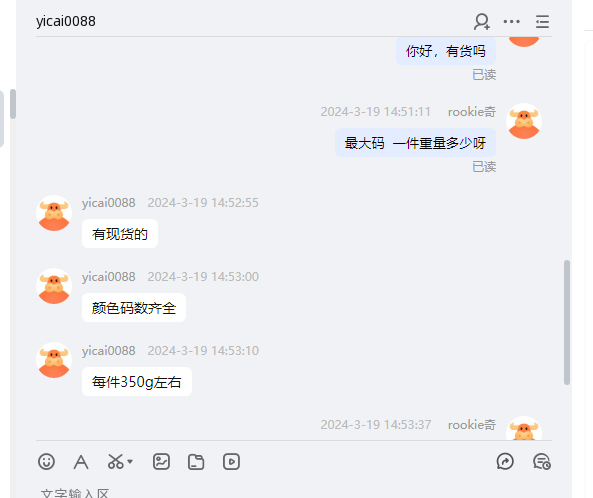Expand the screenshot options dropdown arrow
The height and width of the screenshot is (498, 593).
coord(130,462)
